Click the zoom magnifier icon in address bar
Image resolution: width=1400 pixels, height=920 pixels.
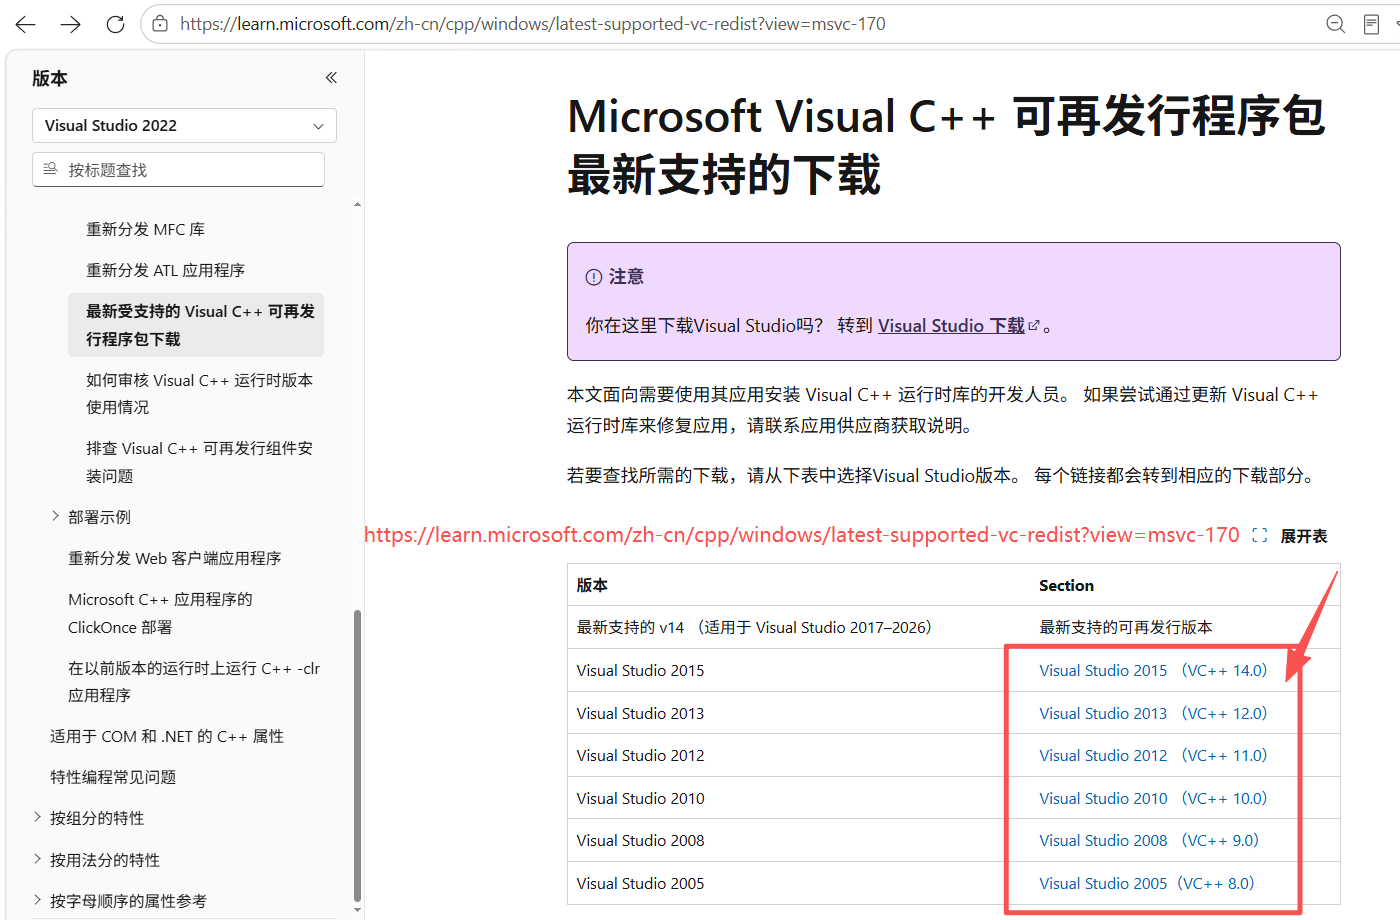(1335, 24)
